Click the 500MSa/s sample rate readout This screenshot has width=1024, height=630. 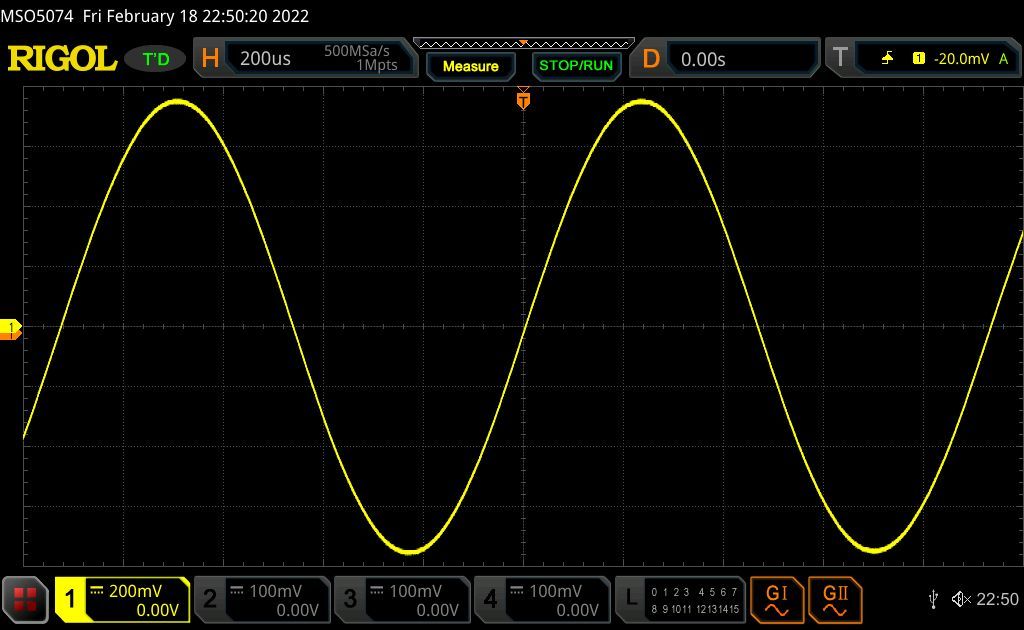(357, 51)
